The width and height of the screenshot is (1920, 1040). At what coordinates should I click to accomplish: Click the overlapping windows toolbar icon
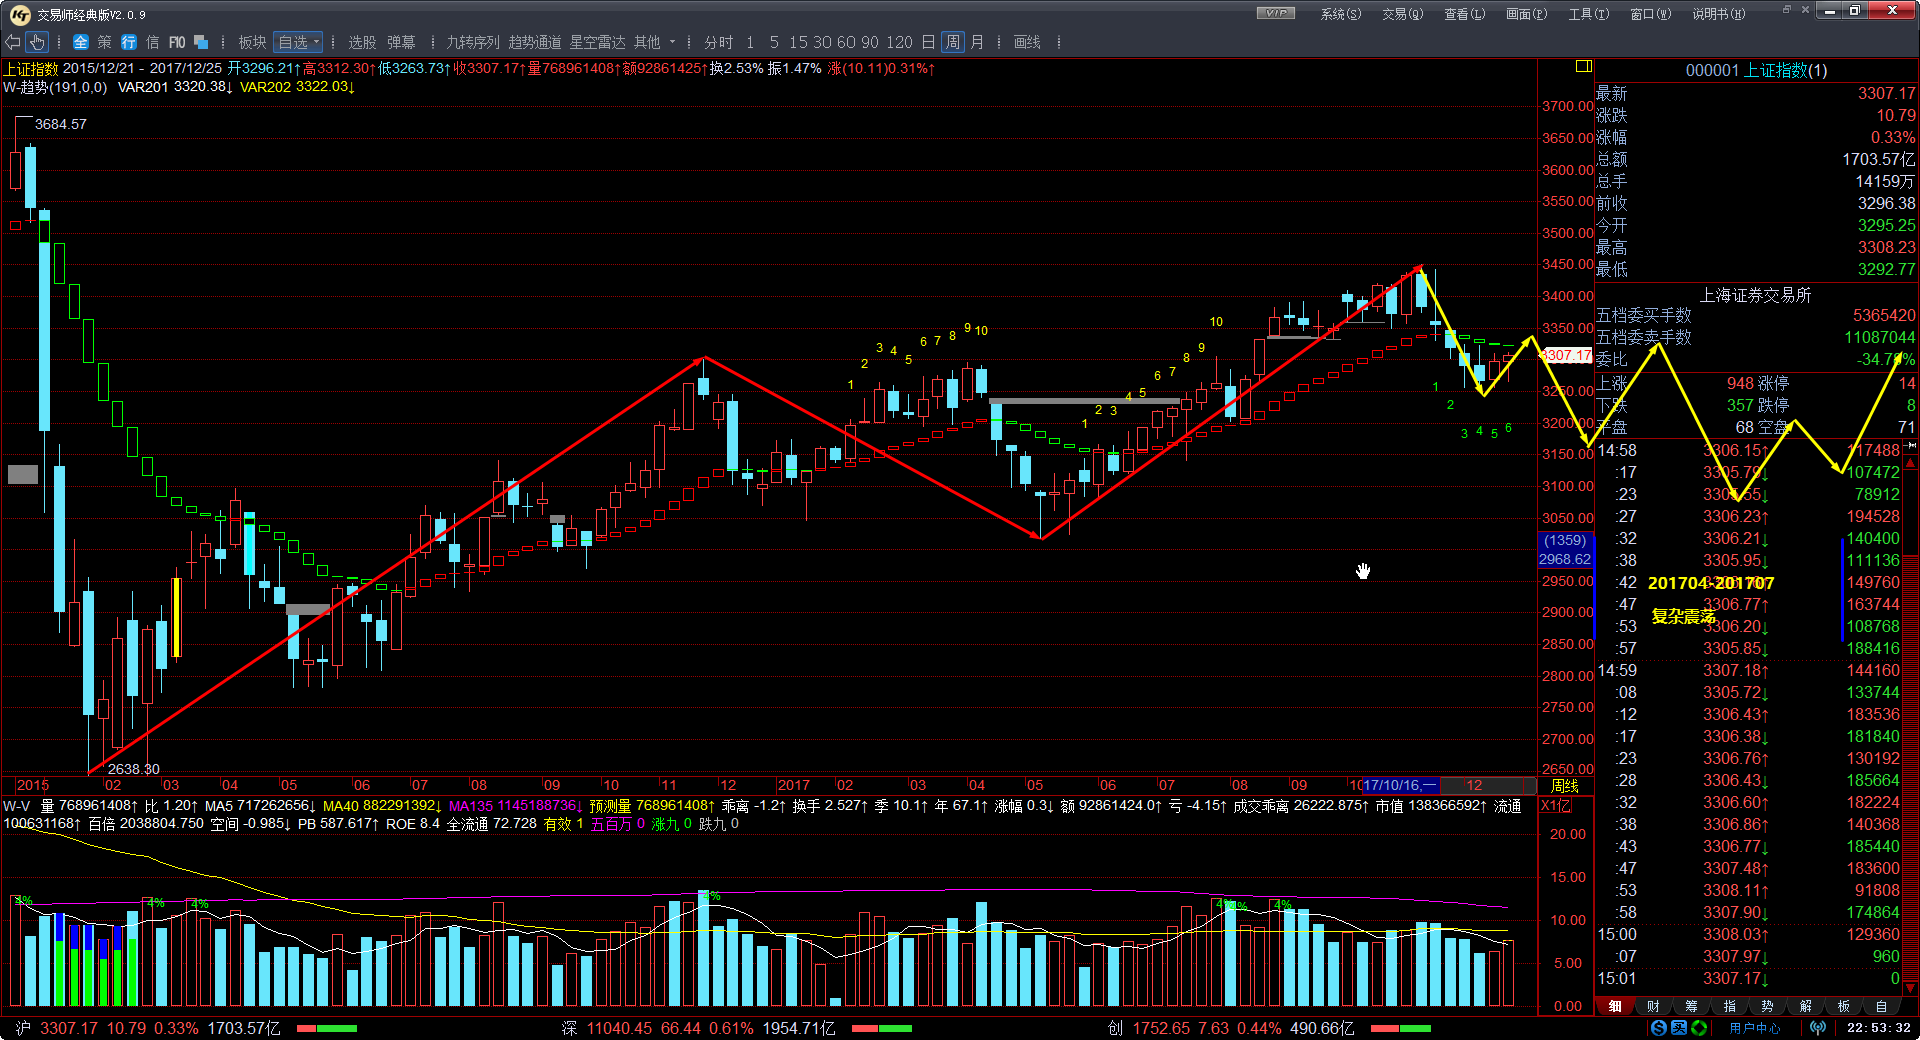coord(201,42)
